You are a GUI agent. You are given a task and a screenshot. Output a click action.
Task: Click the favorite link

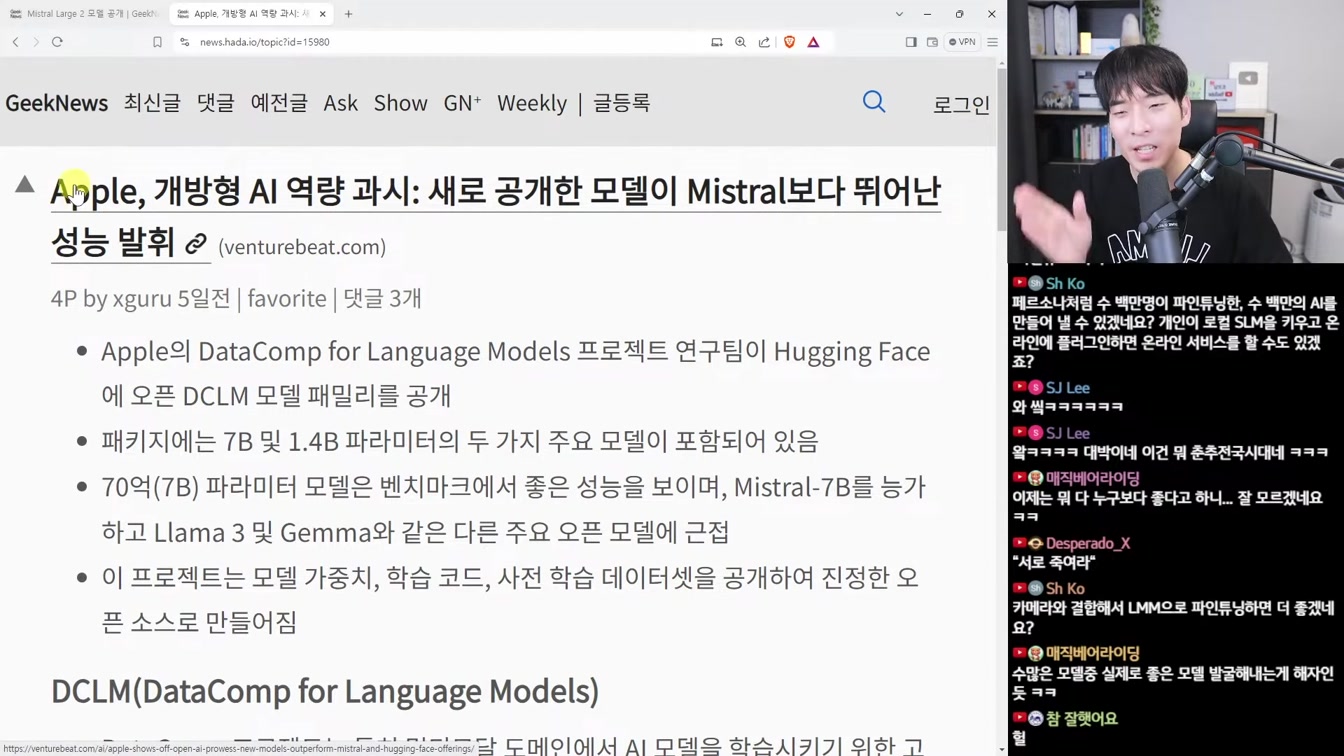tap(287, 298)
